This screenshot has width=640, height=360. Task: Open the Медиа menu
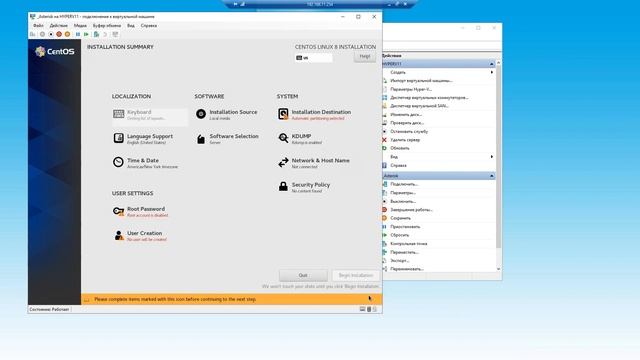pyautogui.click(x=80, y=25)
